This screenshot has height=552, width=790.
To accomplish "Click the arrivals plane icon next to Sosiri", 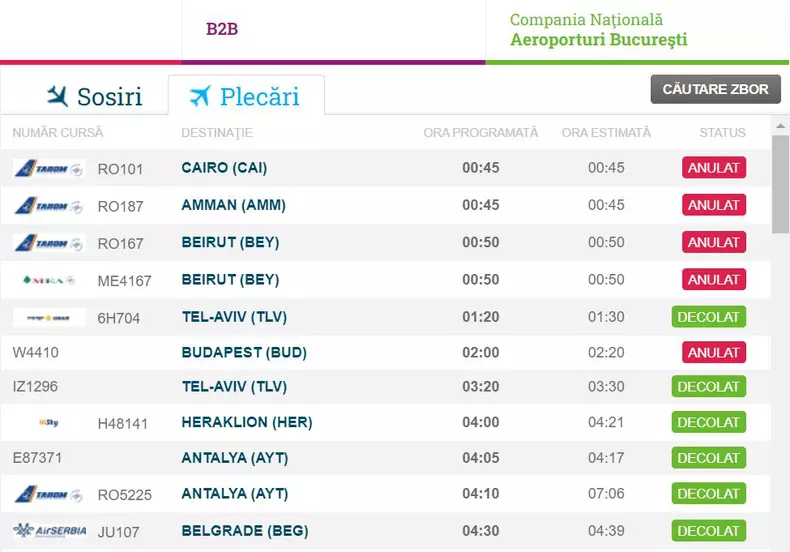I will click(x=58, y=96).
